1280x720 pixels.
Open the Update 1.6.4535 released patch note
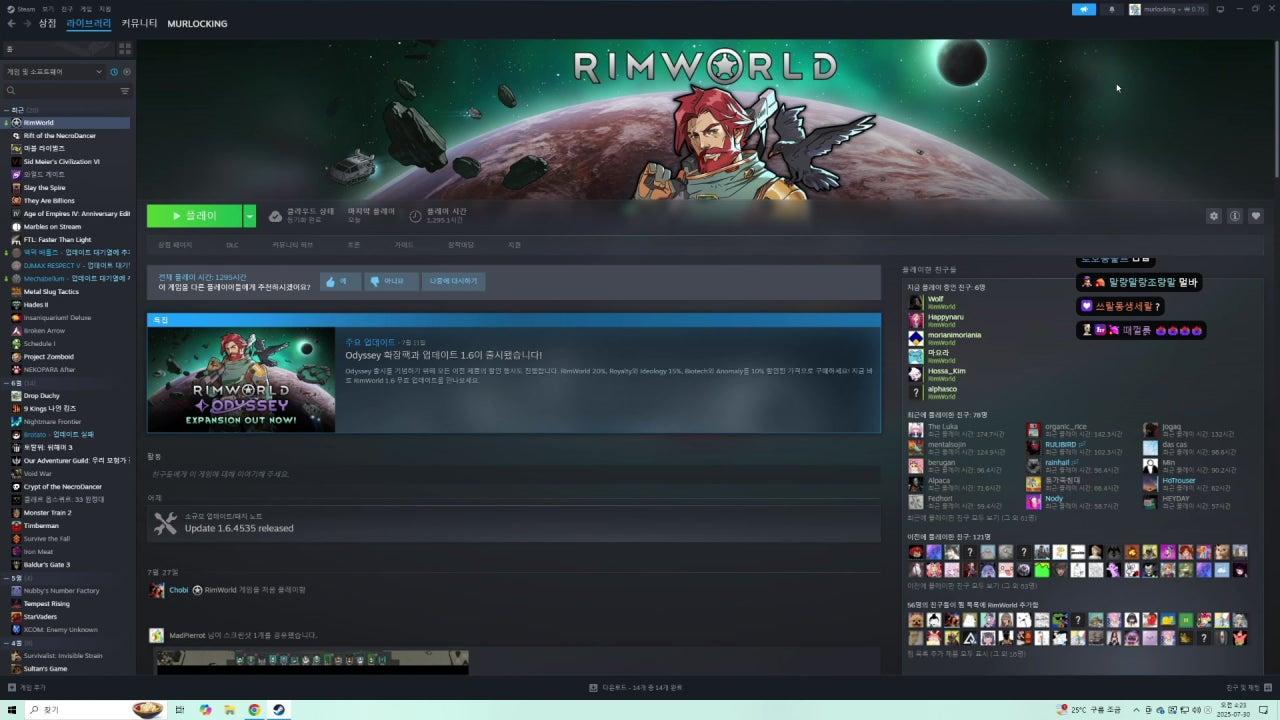[x=514, y=522]
